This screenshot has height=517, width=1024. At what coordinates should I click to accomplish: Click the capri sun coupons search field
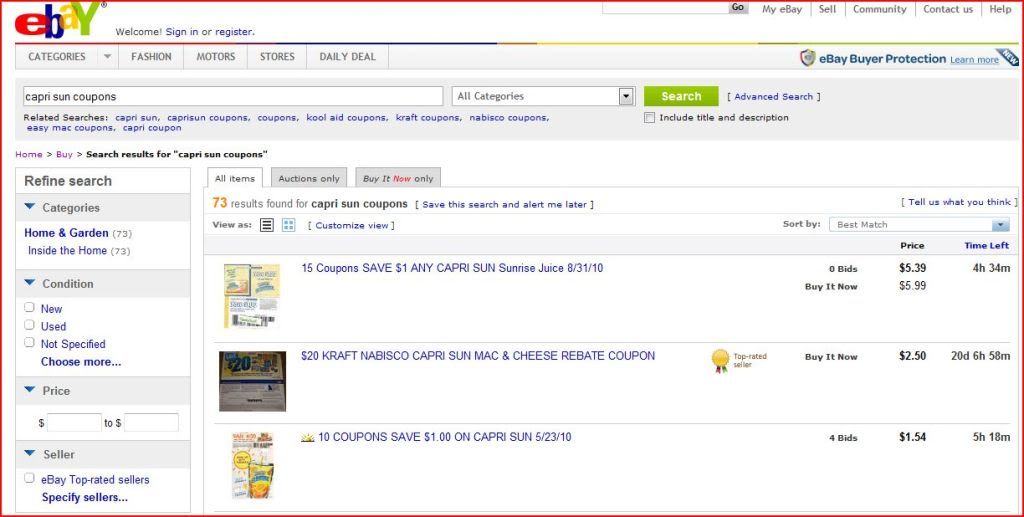coord(232,96)
